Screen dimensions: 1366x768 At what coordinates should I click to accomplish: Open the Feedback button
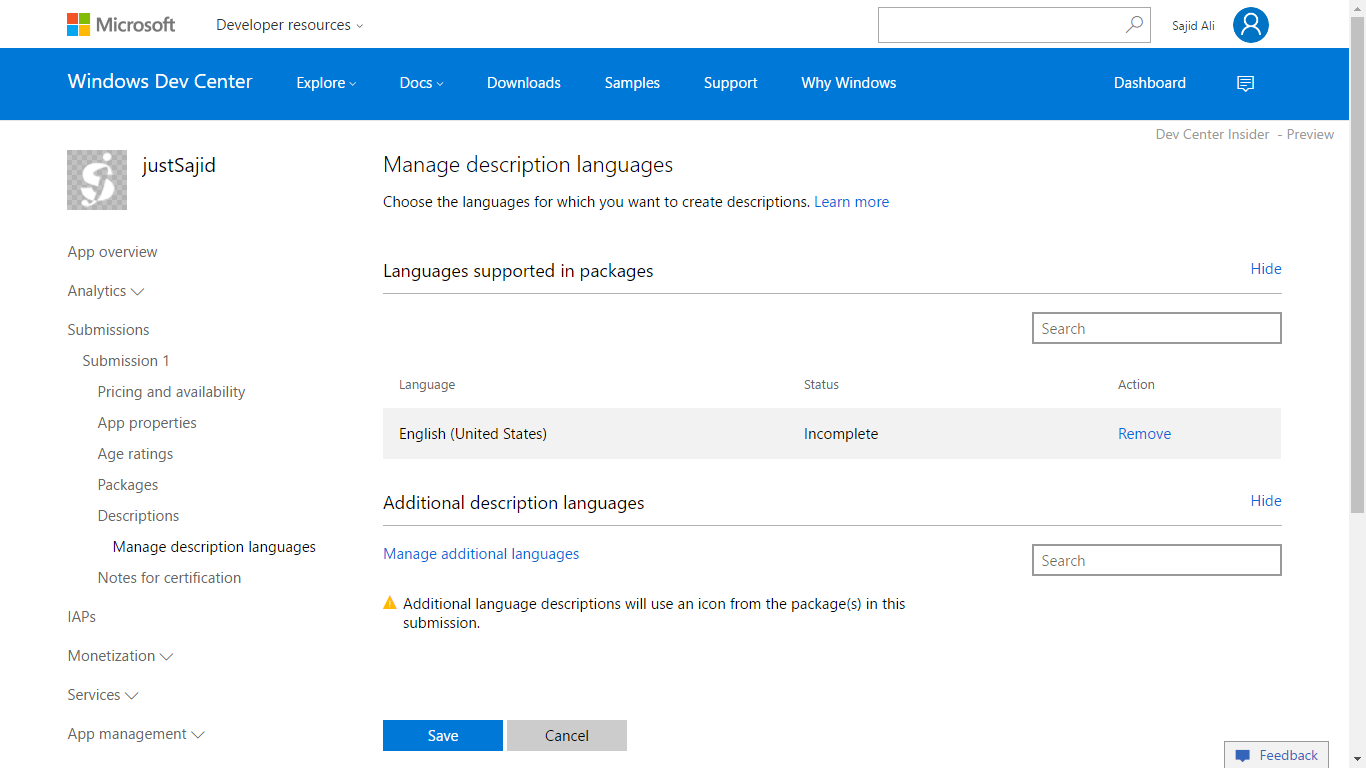click(x=1277, y=755)
